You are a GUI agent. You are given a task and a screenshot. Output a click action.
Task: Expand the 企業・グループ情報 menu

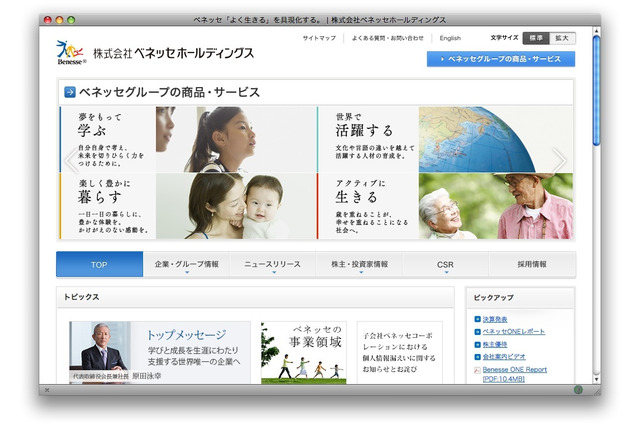[x=187, y=264]
